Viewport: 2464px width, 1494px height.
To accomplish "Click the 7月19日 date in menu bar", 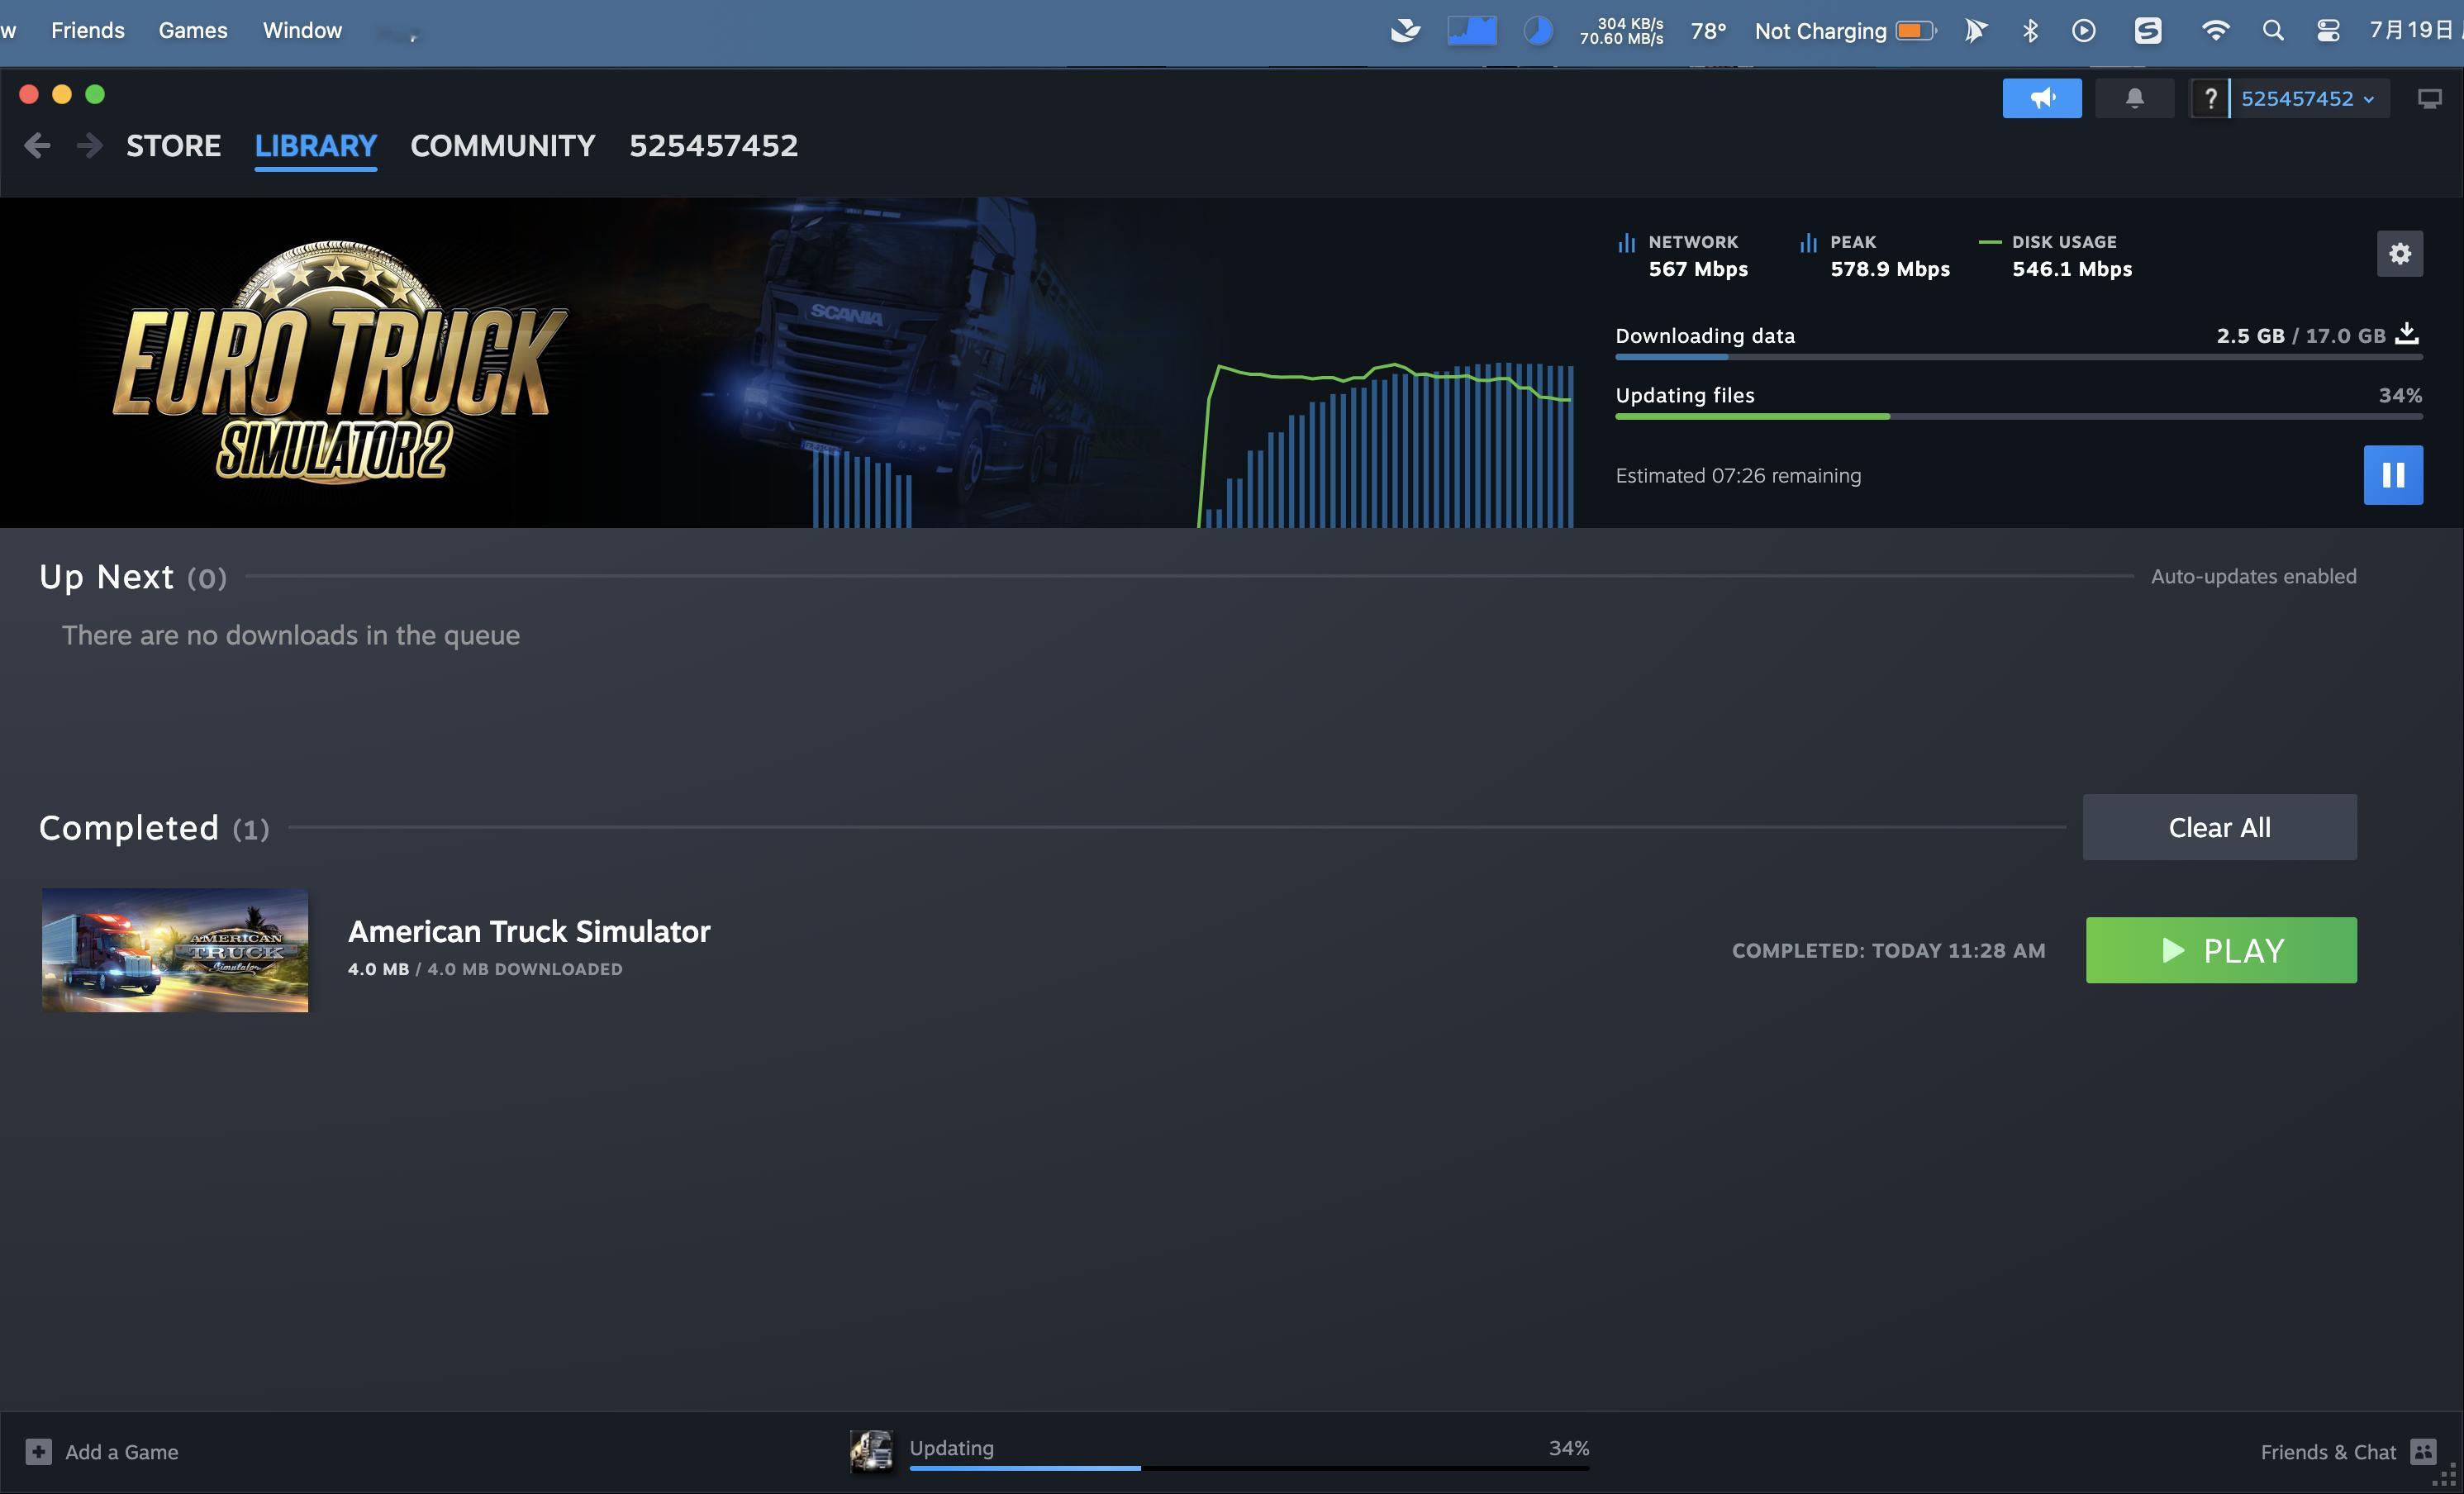I will pos(2410,31).
